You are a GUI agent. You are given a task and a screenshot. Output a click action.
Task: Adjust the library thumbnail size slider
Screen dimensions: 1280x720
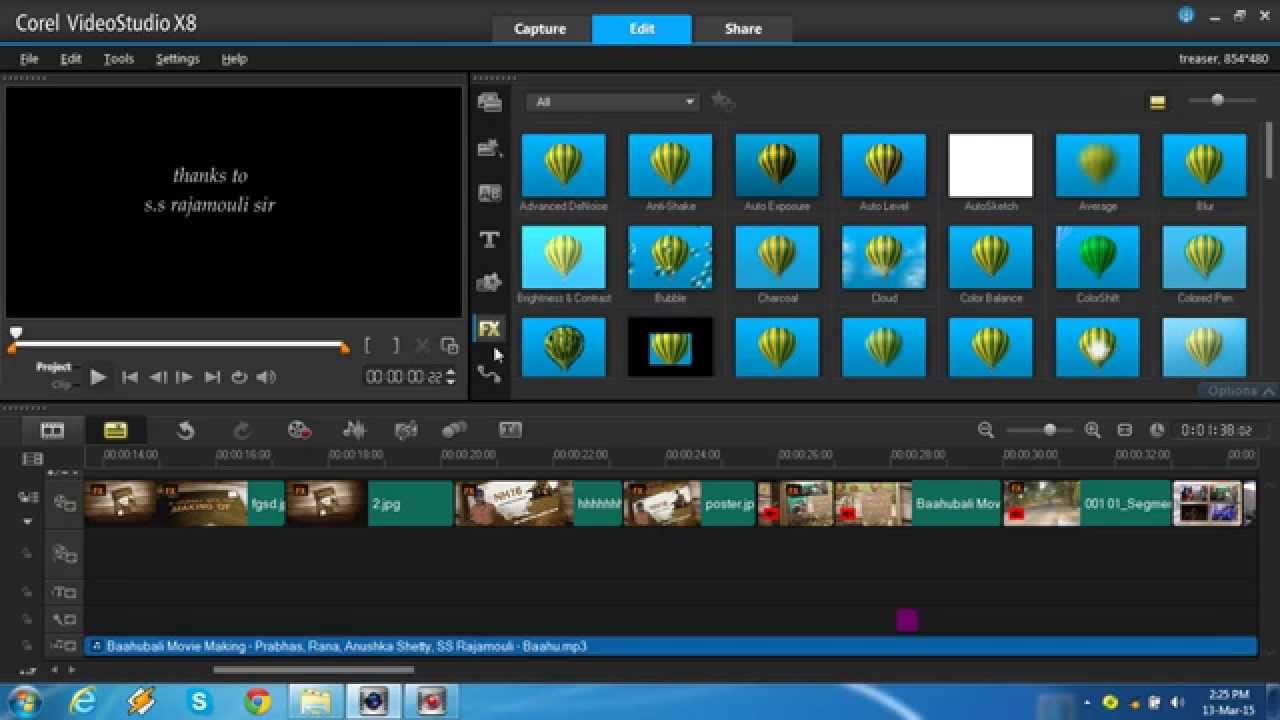pyautogui.click(x=1217, y=100)
